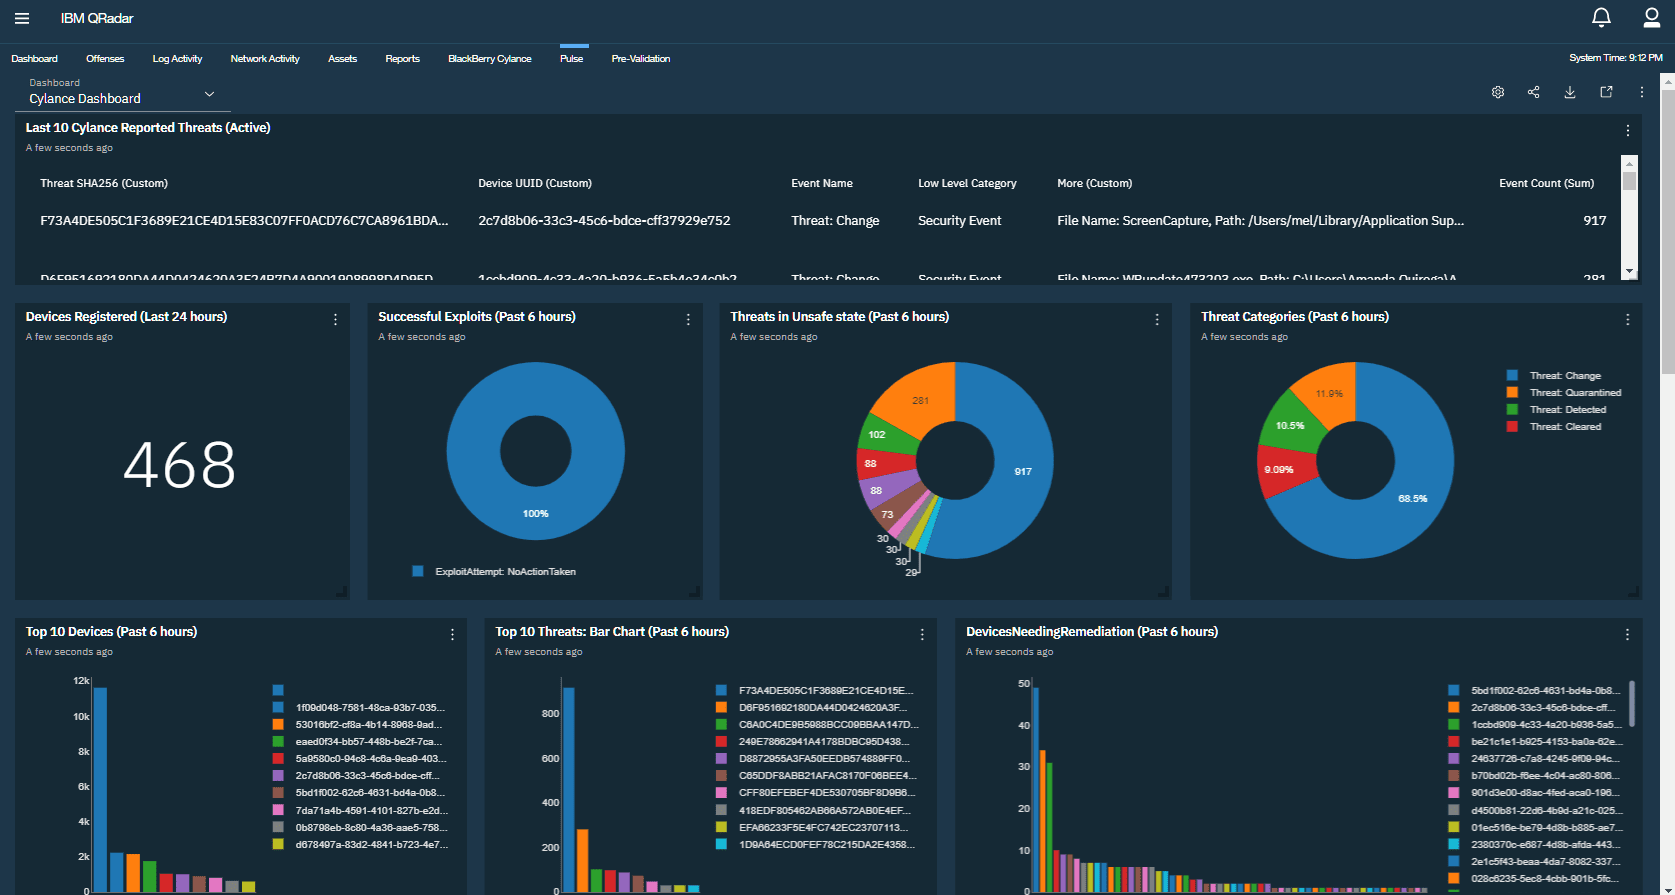
Task: Open the BlackBerry Cylance tab
Action: point(490,59)
